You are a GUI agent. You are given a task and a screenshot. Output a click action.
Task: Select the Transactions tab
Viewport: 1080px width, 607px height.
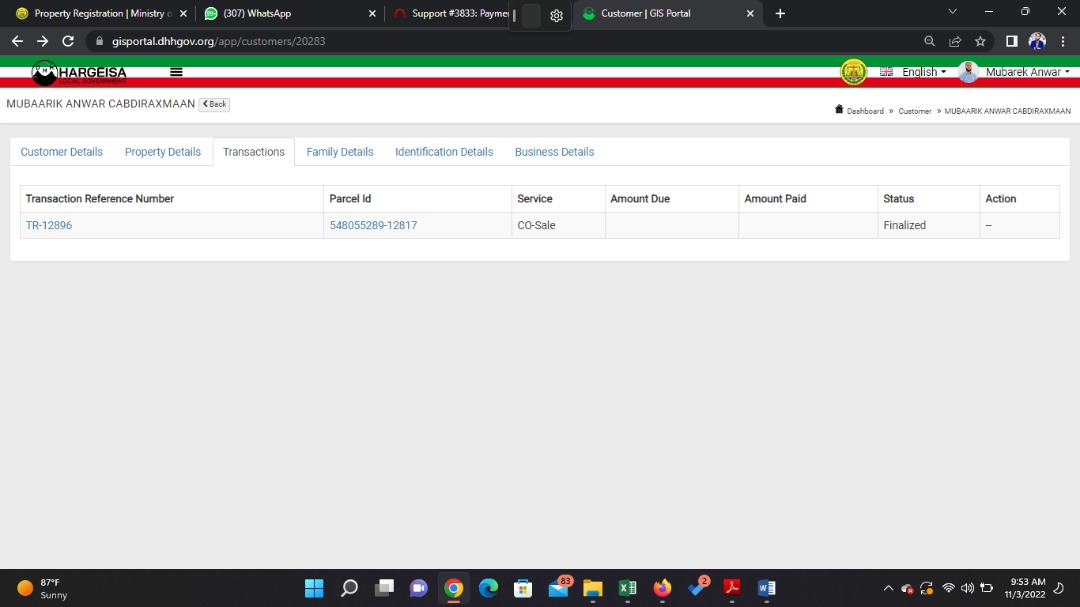tap(253, 152)
